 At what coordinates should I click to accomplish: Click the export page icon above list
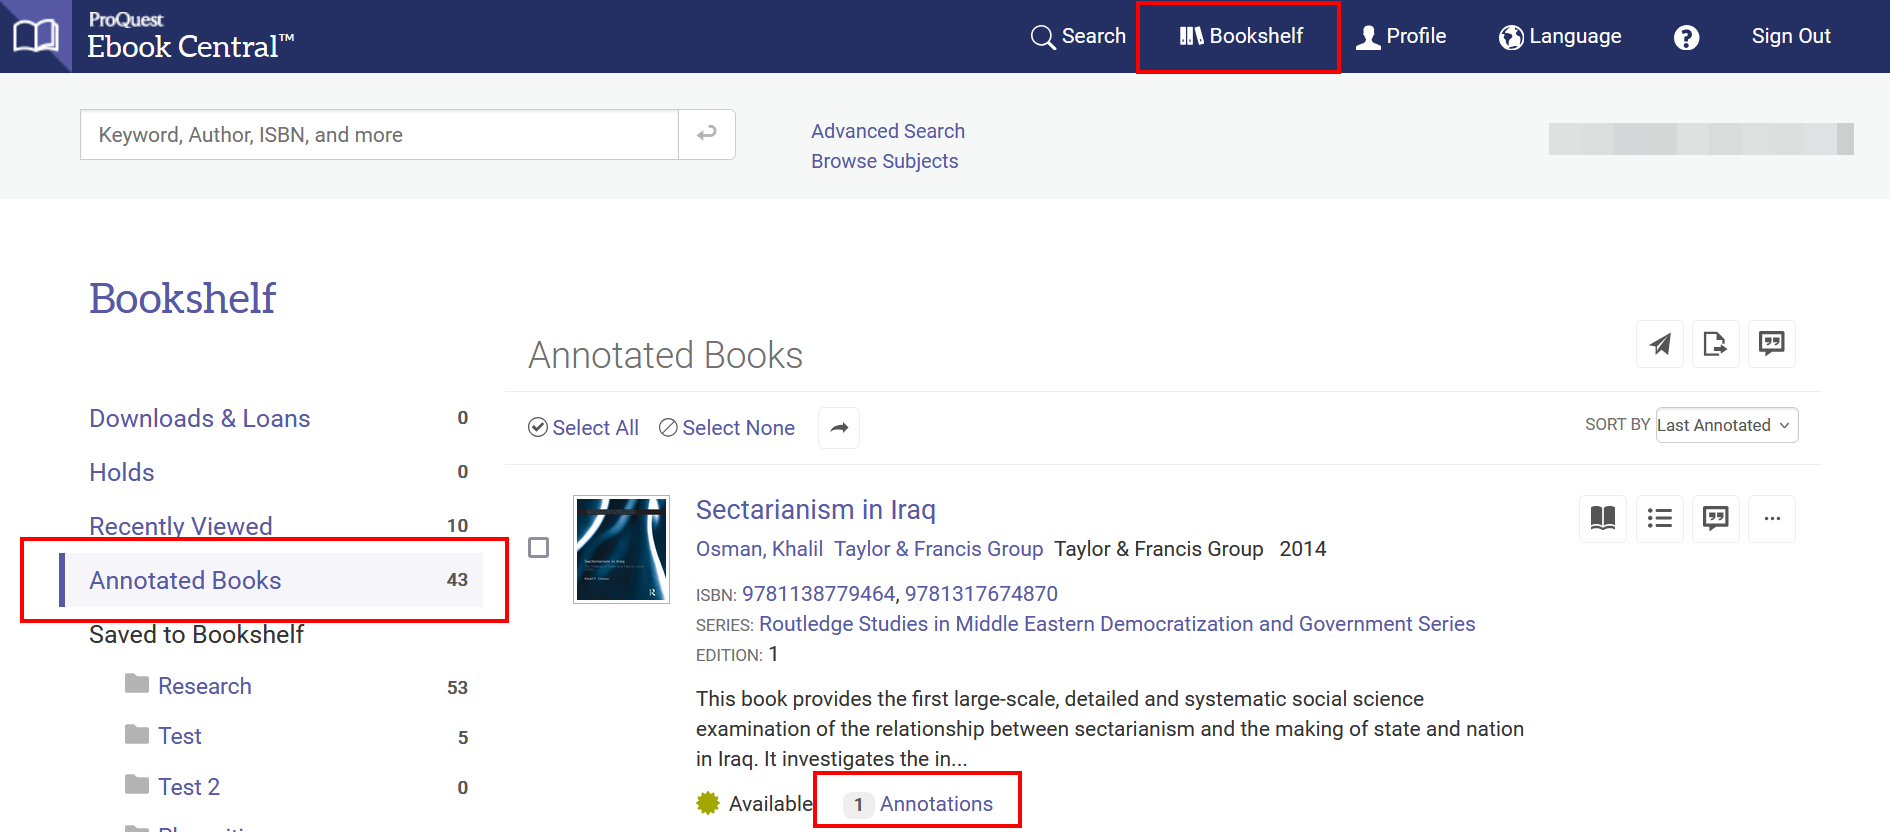1715,344
